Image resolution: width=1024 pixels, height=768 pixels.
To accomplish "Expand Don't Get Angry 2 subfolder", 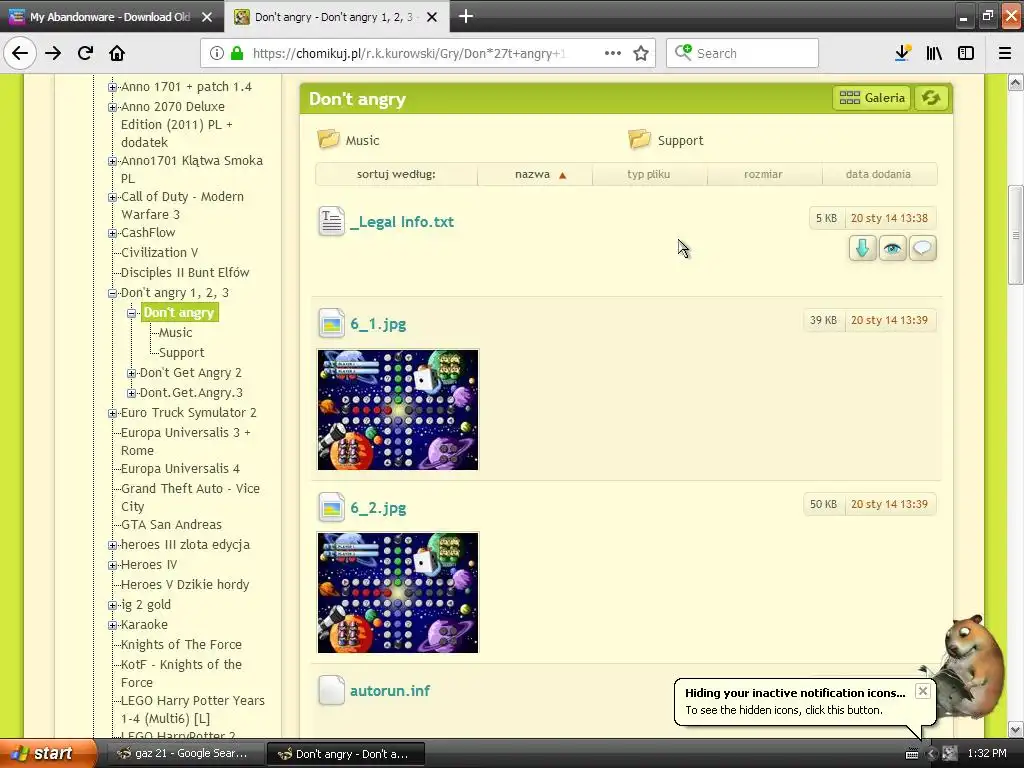I will [x=131, y=374].
